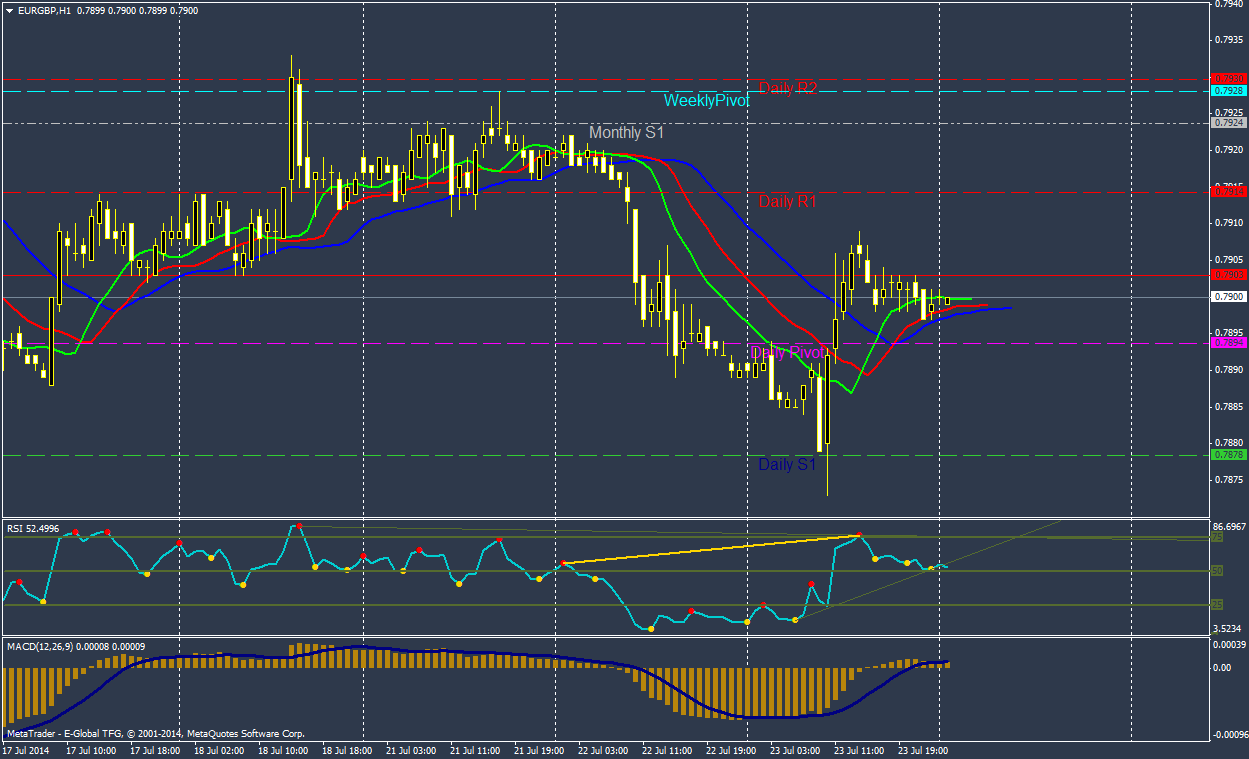Image resolution: width=1249 pixels, height=759 pixels.
Task: Click the 21 Jul 19:00 time axis label
Action: tap(538, 749)
